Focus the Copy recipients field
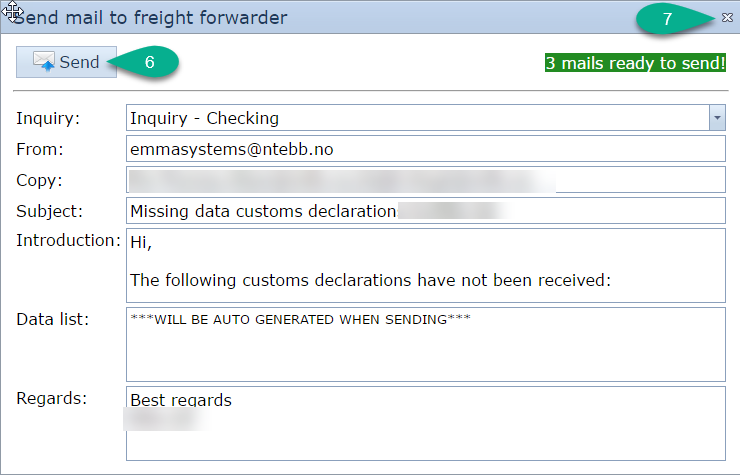 coord(425,180)
